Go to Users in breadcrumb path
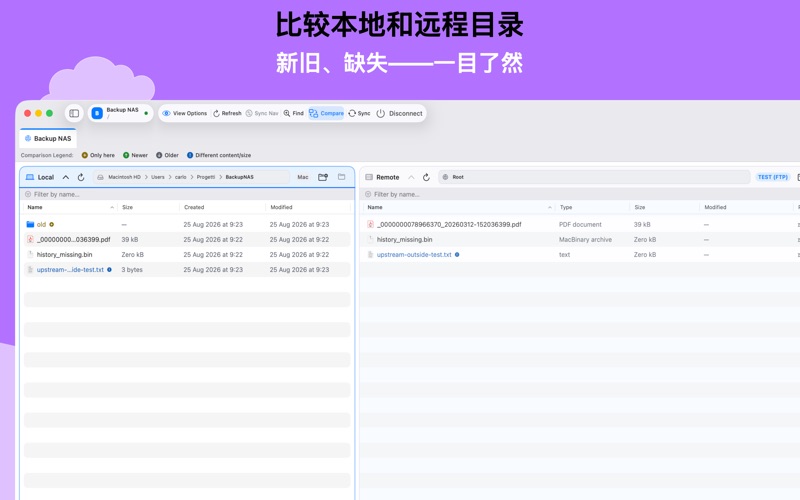 click(x=158, y=177)
